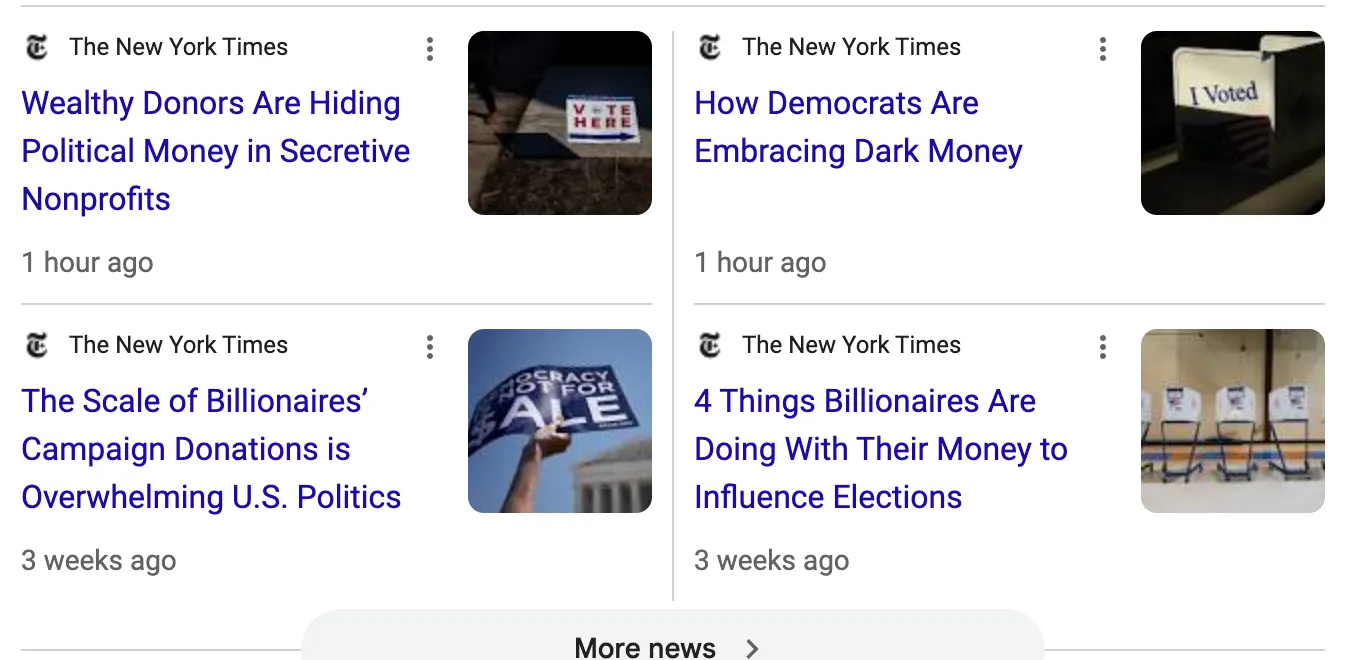Click the NYT logo beside 4 Things Billionaires article

tap(709, 345)
